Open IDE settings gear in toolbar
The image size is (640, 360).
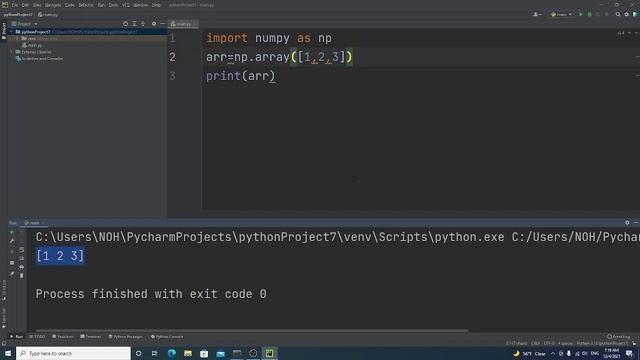coord(627,14)
